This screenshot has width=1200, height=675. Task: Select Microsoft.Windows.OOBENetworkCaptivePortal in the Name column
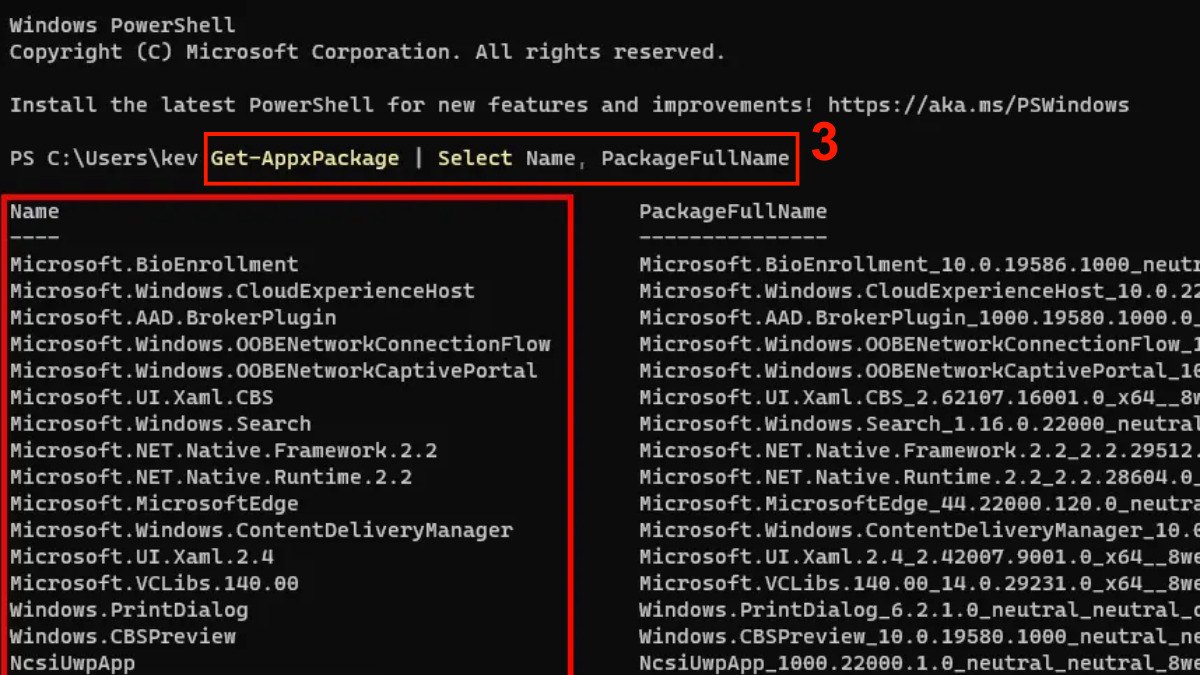(x=274, y=371)
